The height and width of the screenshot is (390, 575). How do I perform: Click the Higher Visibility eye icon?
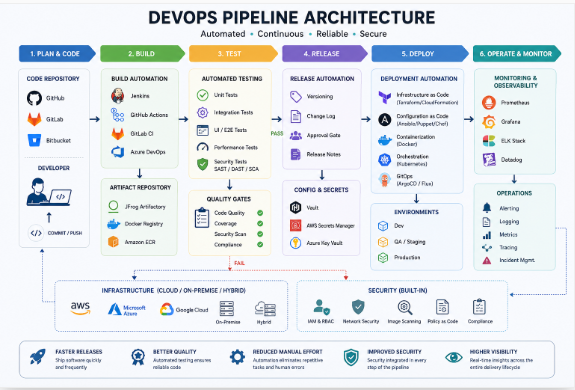coord(454,357)
